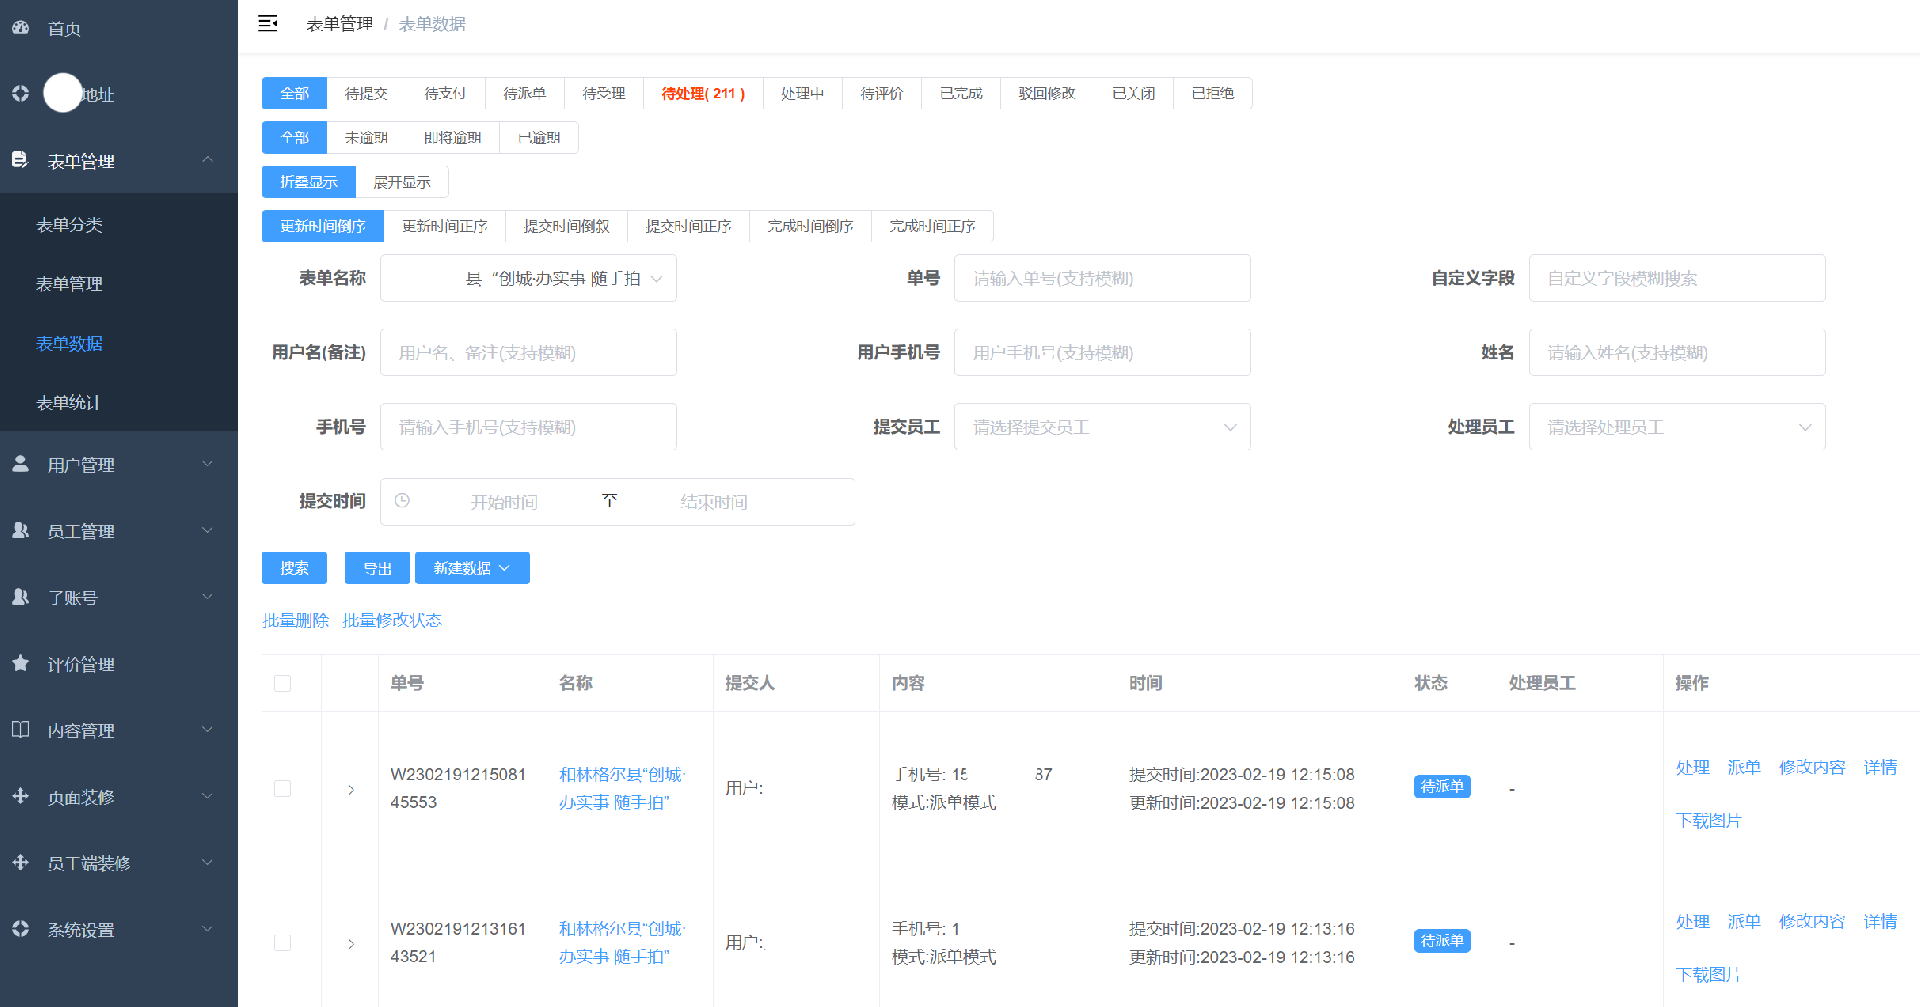Click 下载图片 link for first row
Image resolution: width=1920 pixels, height=1007 pixels.
coord(1709,820)
